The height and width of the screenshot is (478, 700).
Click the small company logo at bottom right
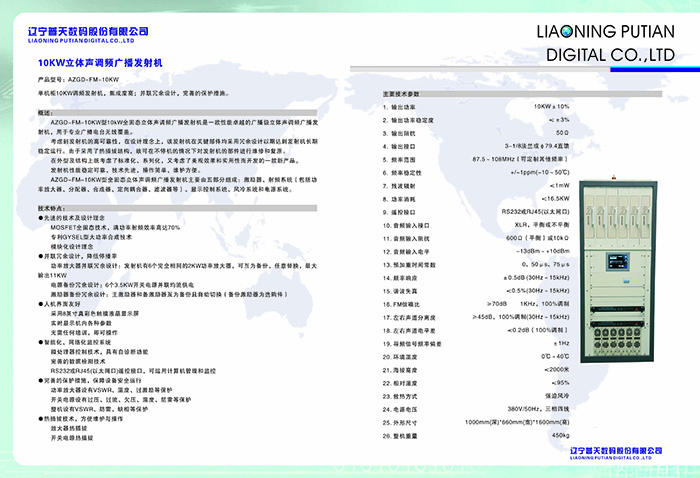[616, 453]
